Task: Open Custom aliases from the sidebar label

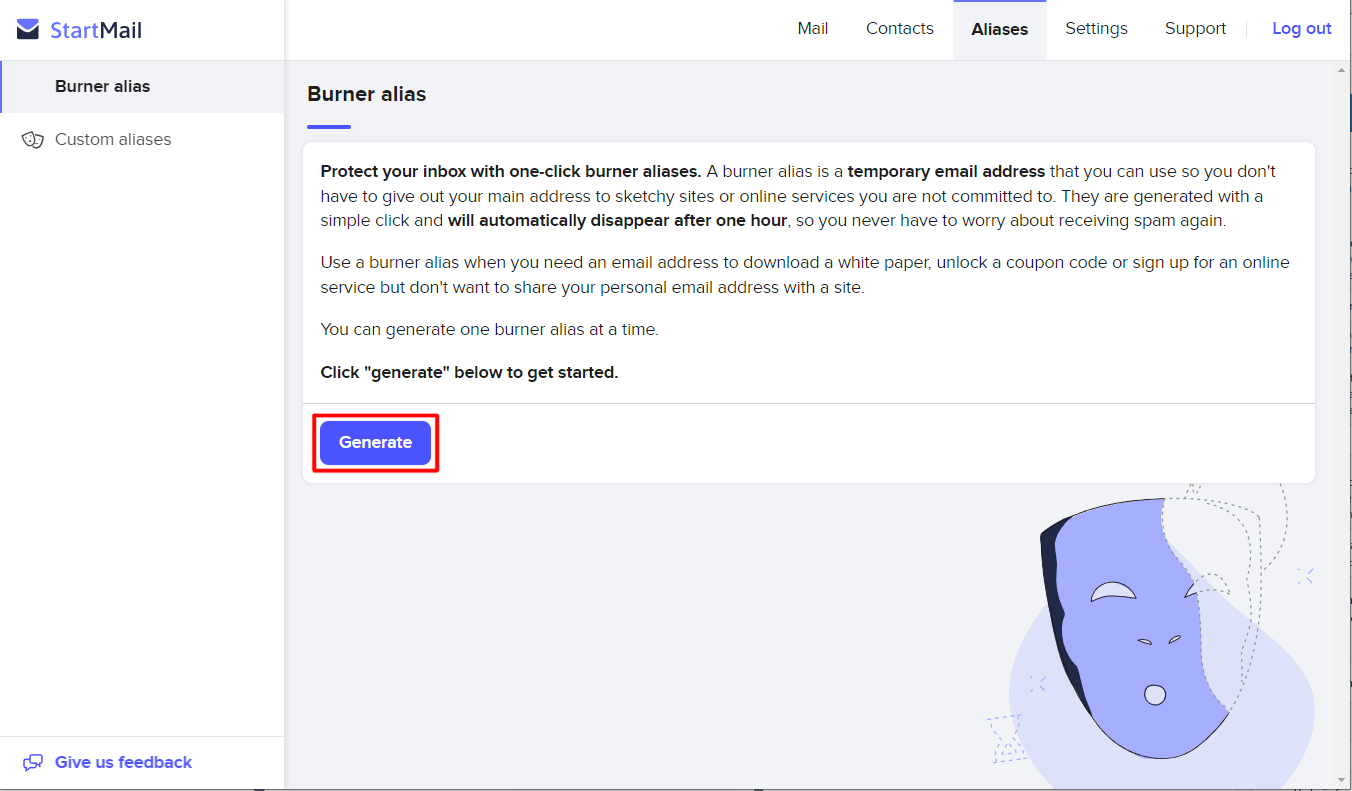Action: tap(113, 140)
